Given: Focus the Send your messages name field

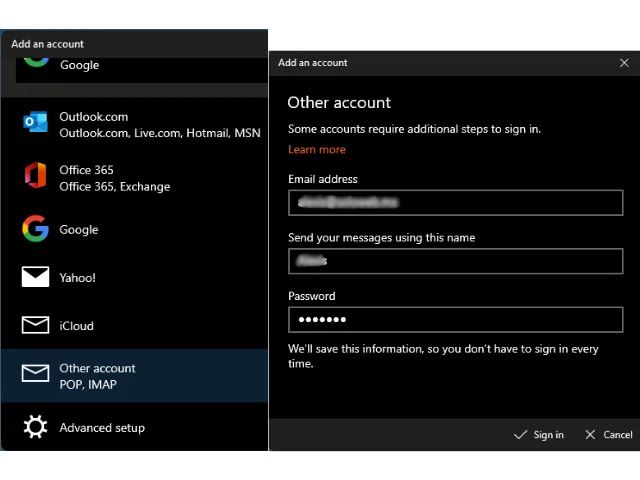Looking at the screenshot, I should coord(456,261).
